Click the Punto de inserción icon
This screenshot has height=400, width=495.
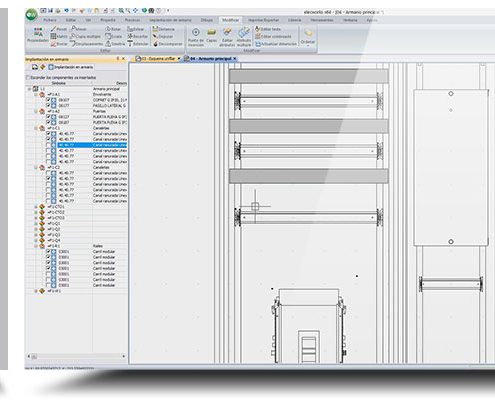pos(196,36)
